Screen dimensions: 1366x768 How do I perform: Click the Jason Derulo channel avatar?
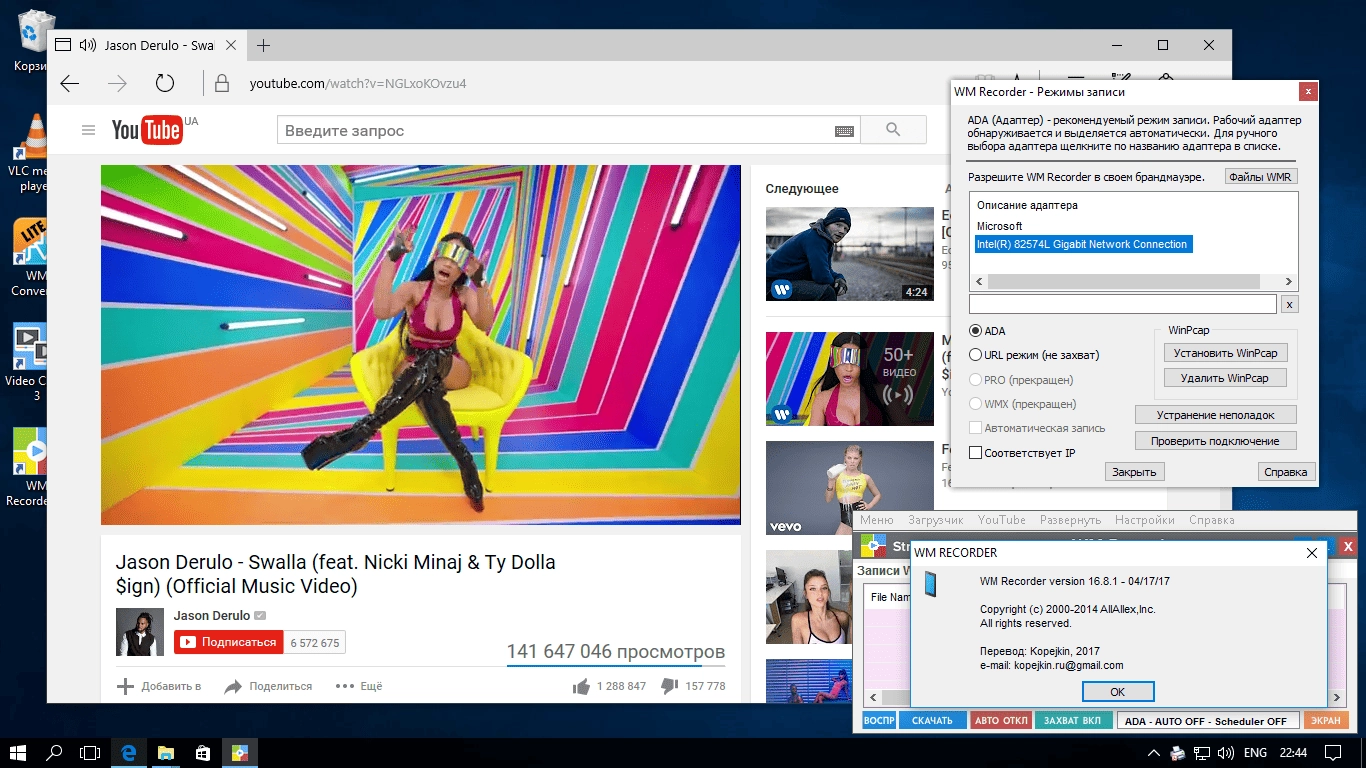(x=139, y=632)
